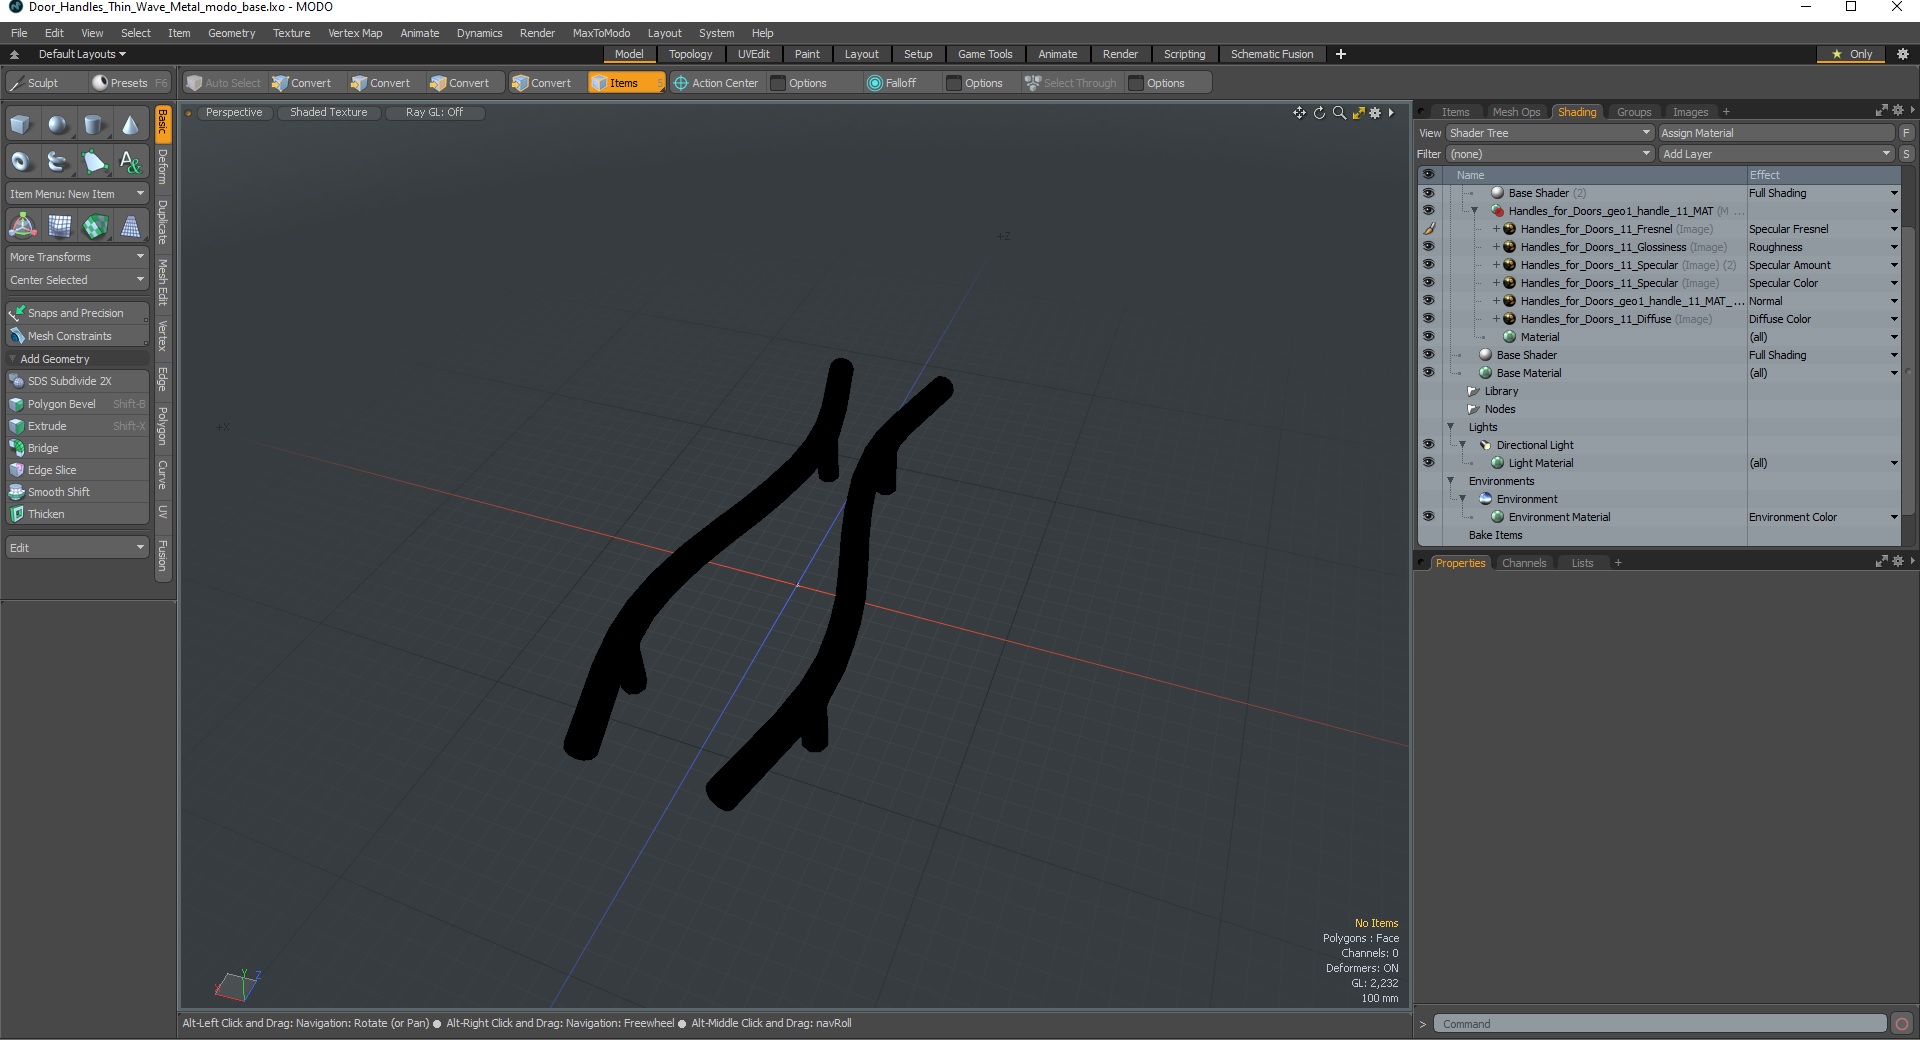
Task: Select the Cone primitive tool icon
Action: click(x=130, y=125)
